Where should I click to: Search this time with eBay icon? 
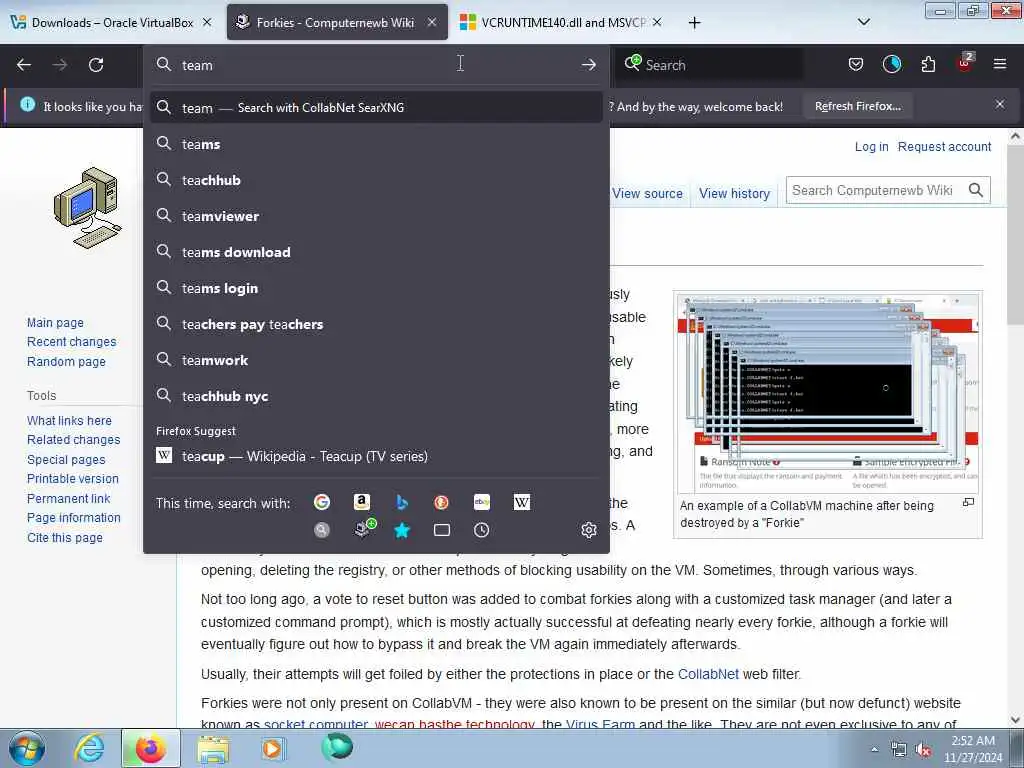[x=481, y=502]
